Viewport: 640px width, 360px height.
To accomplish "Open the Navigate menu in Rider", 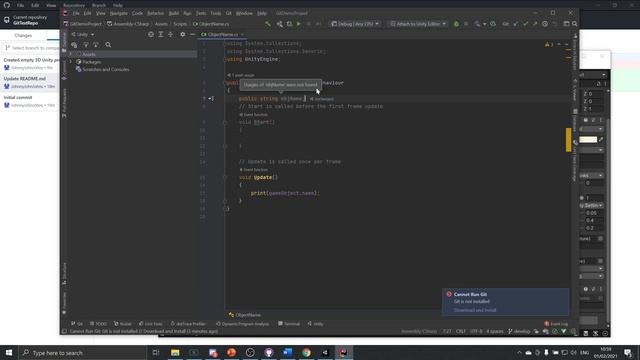I will tap(118, 13).
